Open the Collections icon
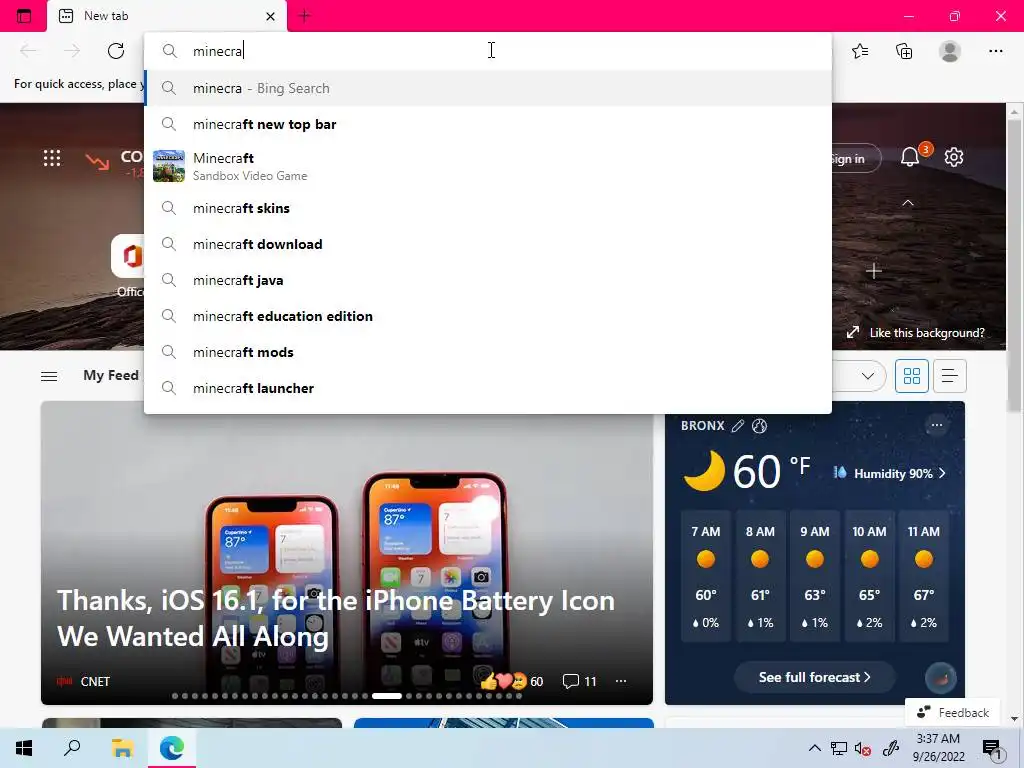The width and height of the screenshot is (1024, 768). pos(904,51)
